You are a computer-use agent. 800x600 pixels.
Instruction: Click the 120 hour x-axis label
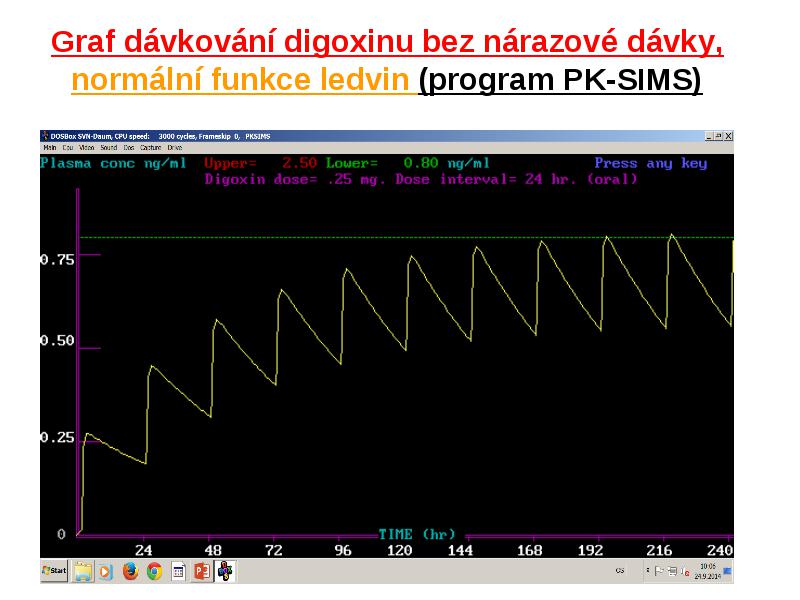tap(399, 550)
